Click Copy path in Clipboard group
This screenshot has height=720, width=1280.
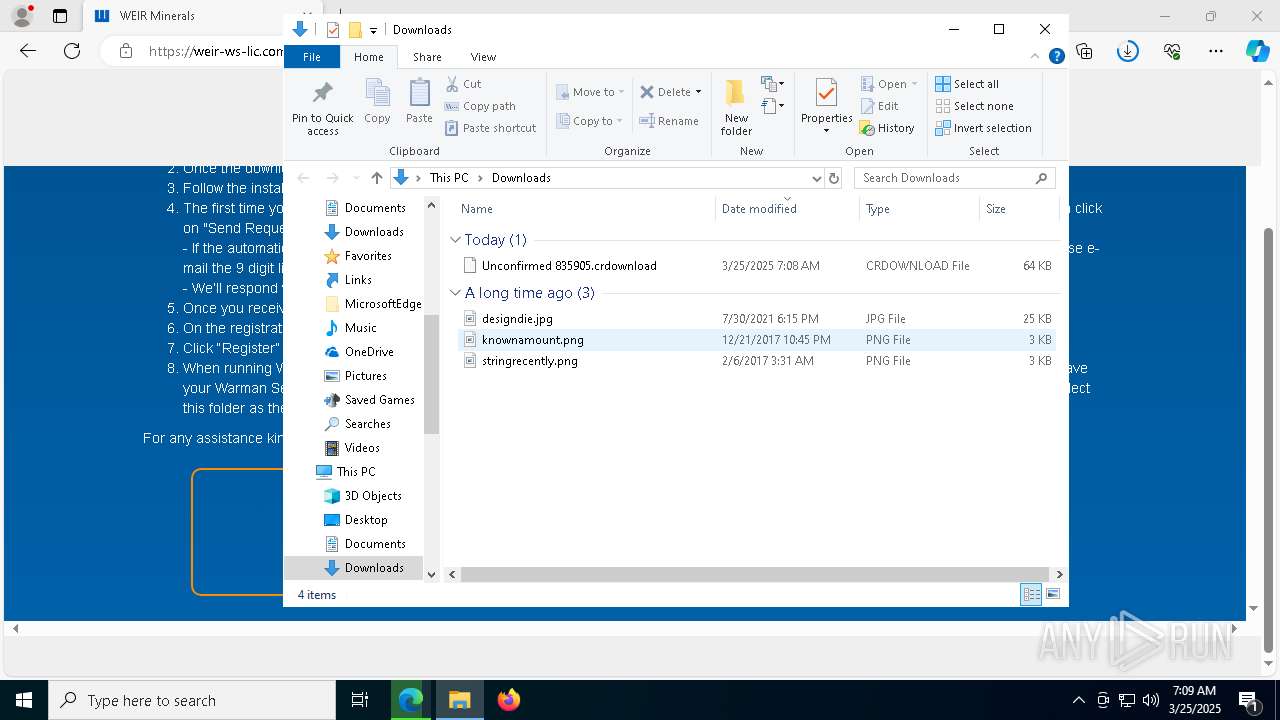pos(480,106)
